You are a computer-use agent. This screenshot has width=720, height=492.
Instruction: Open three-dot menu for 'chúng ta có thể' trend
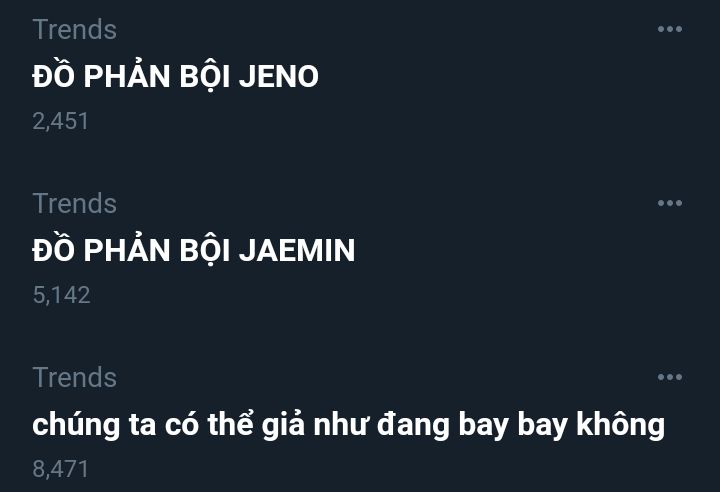point(669,377)
